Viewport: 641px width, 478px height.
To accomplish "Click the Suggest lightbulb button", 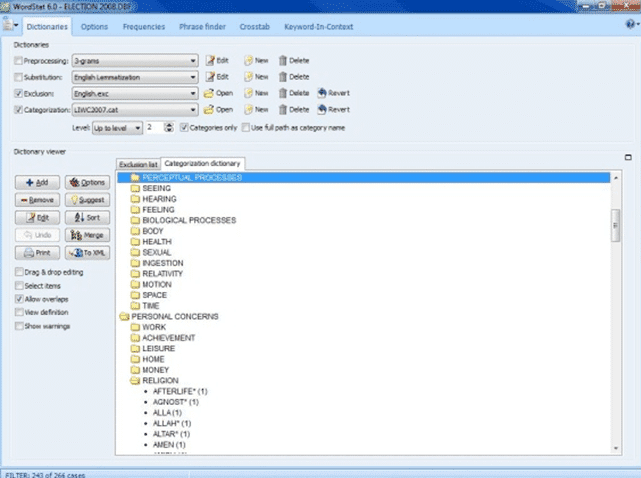I will coord(87,200).
